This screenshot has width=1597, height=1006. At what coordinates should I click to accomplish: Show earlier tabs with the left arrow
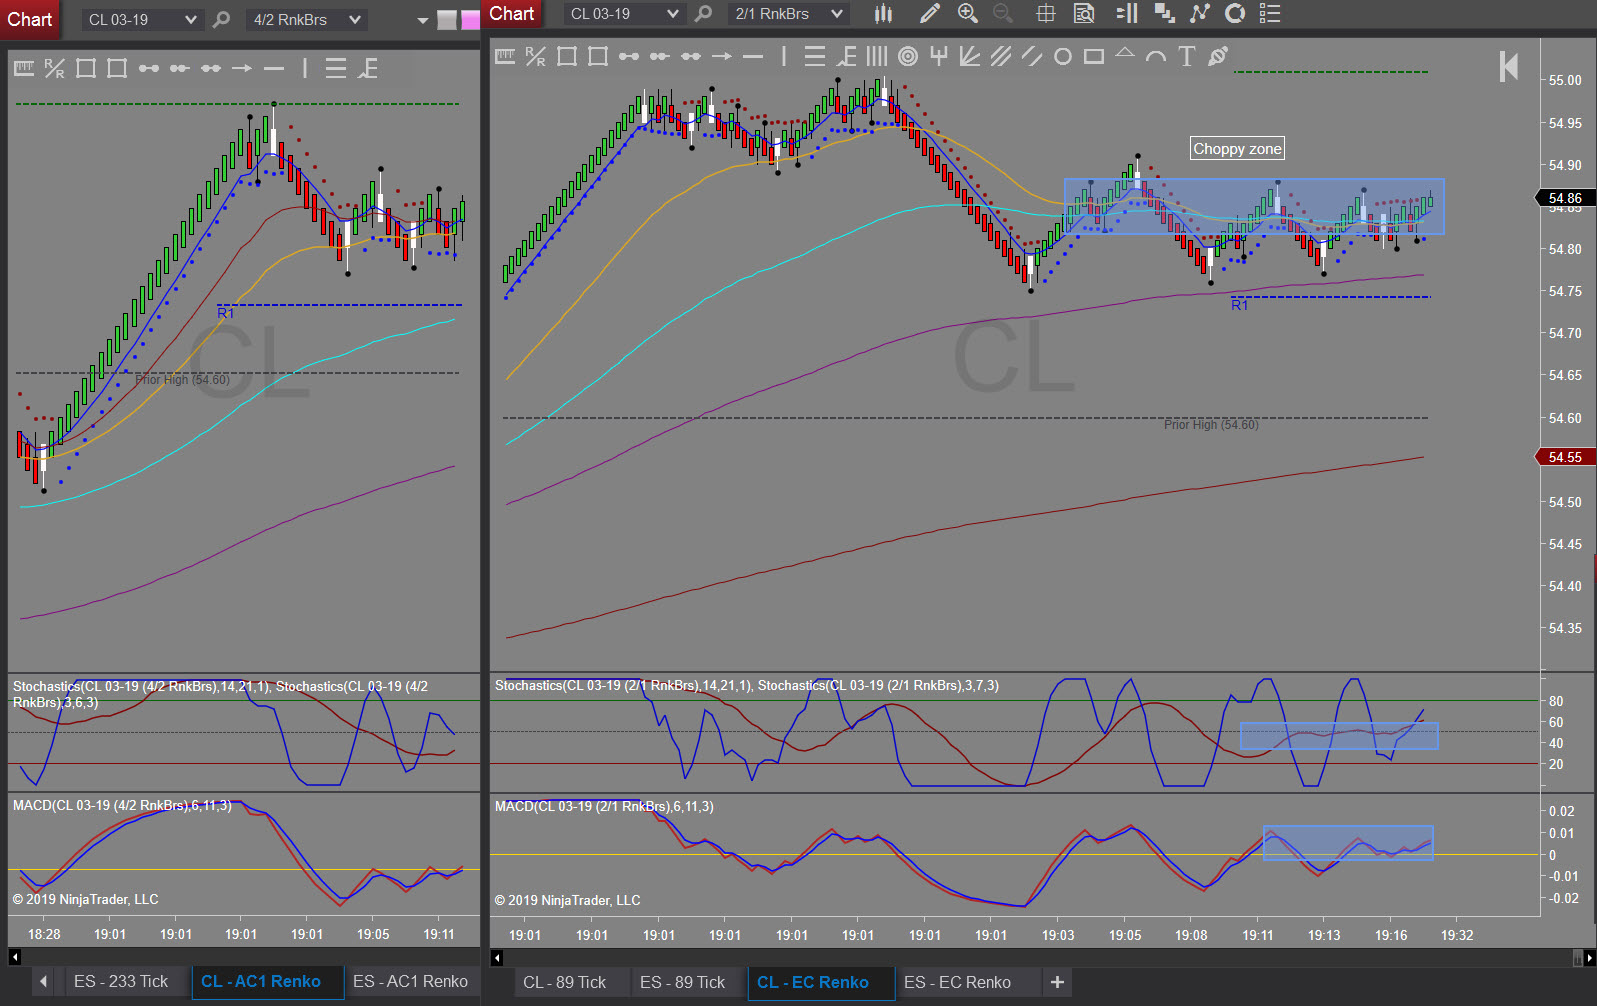pyautogui.click(x=44, y=982)
